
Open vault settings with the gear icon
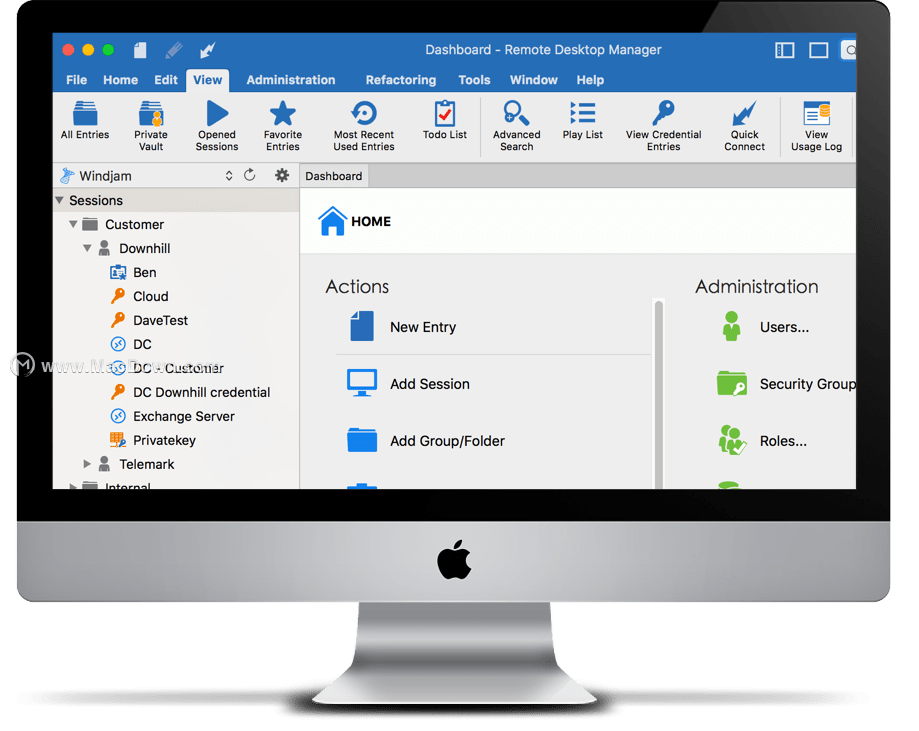[x=282, y=175]
